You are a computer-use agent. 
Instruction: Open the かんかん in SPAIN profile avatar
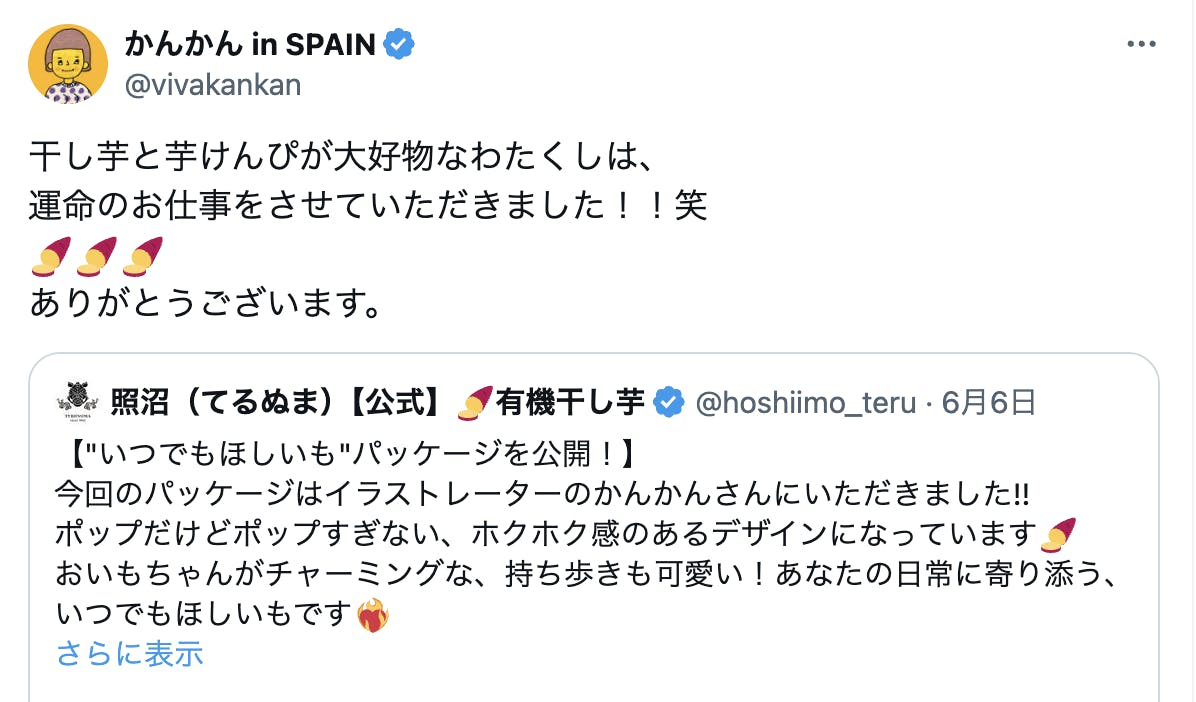click(67, 64)
